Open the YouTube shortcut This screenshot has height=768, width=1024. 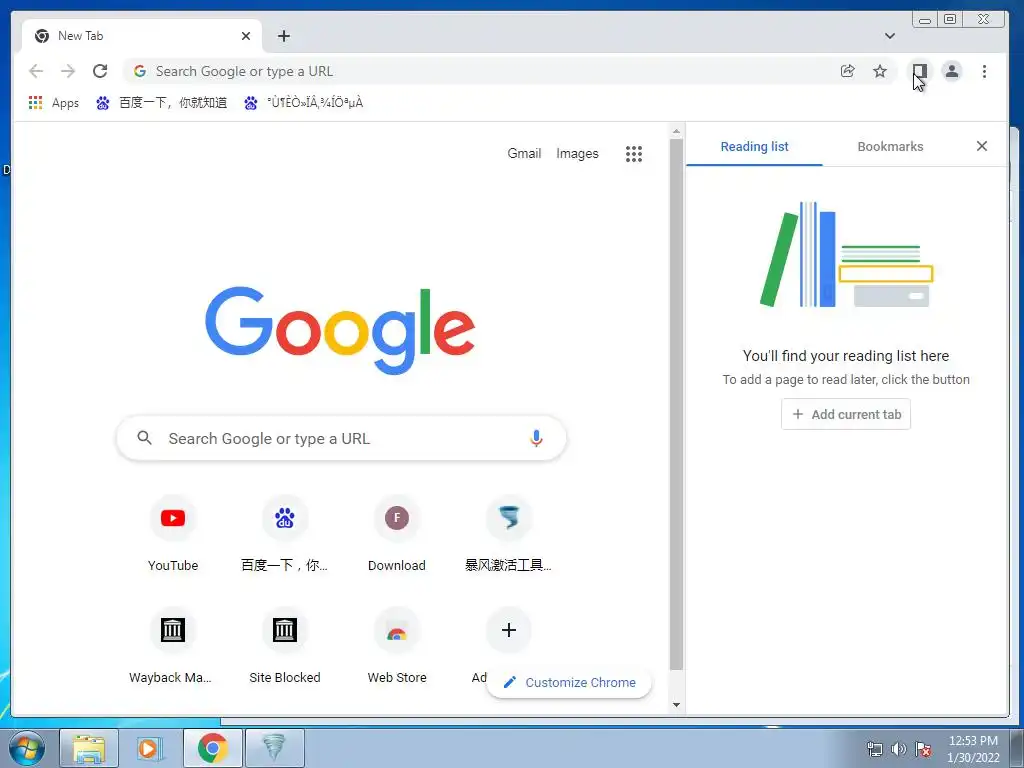coord(173,534)
